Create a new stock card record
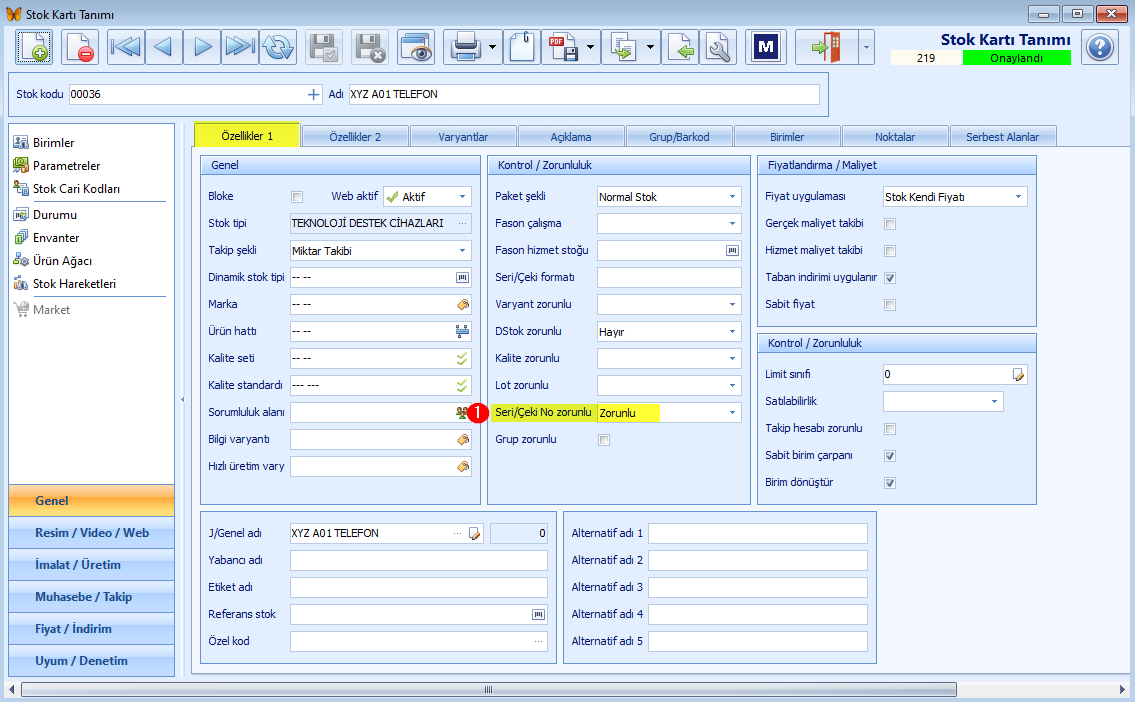This screenshot has width=1135, height=702. pos(33,48)
